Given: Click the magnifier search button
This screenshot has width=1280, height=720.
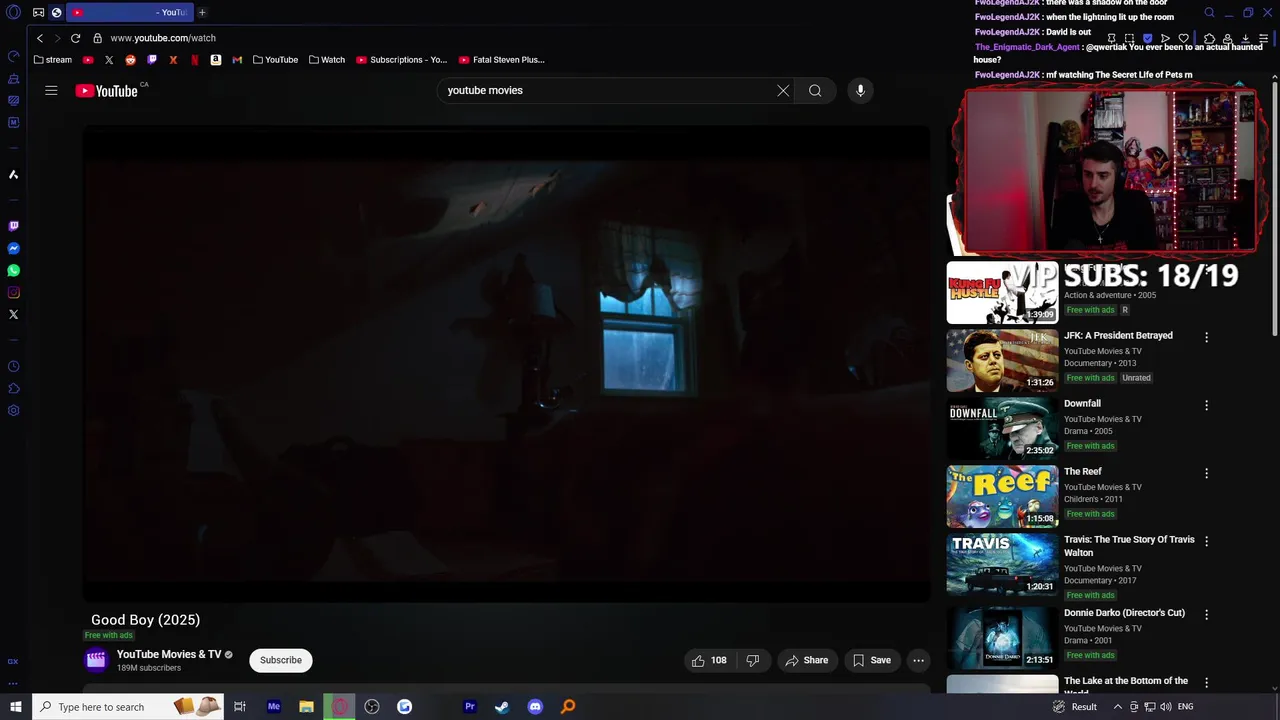Looking at the screenshot, I should pyautogui.click(x=815, y=91).
